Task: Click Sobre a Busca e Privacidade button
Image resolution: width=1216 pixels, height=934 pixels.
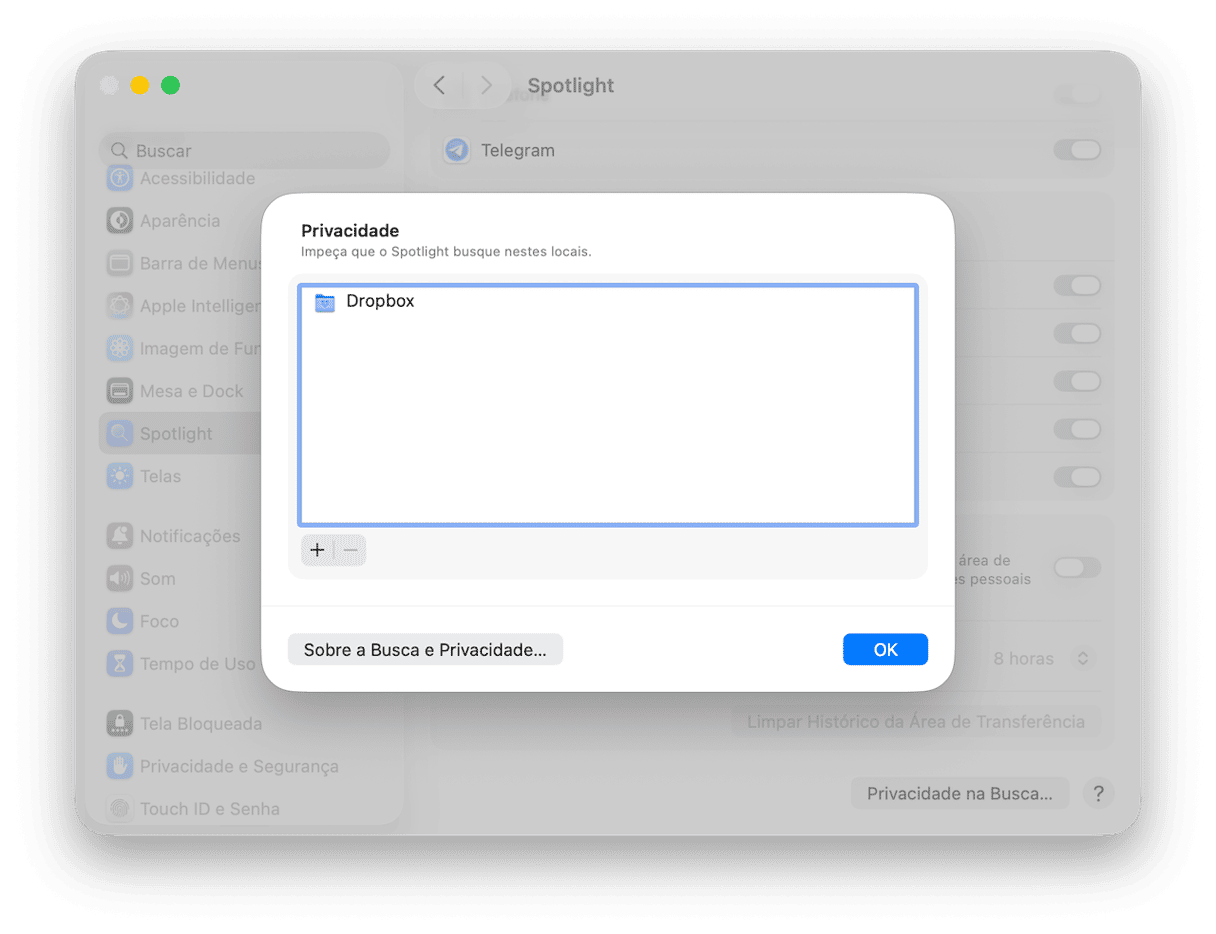Action: (x=425, y=650)
